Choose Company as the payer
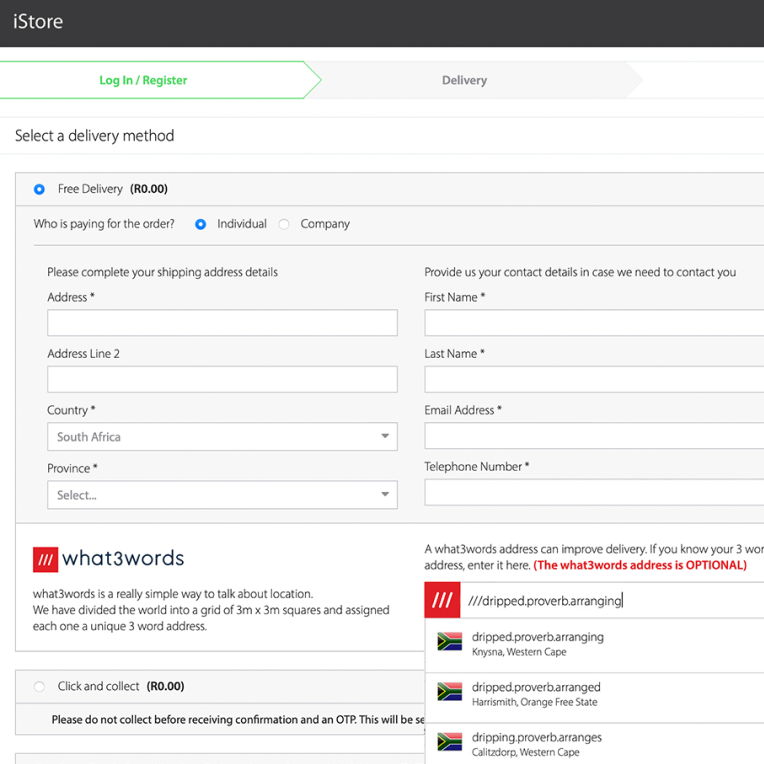This screenshot has height=764, width=764. (284, 224)
